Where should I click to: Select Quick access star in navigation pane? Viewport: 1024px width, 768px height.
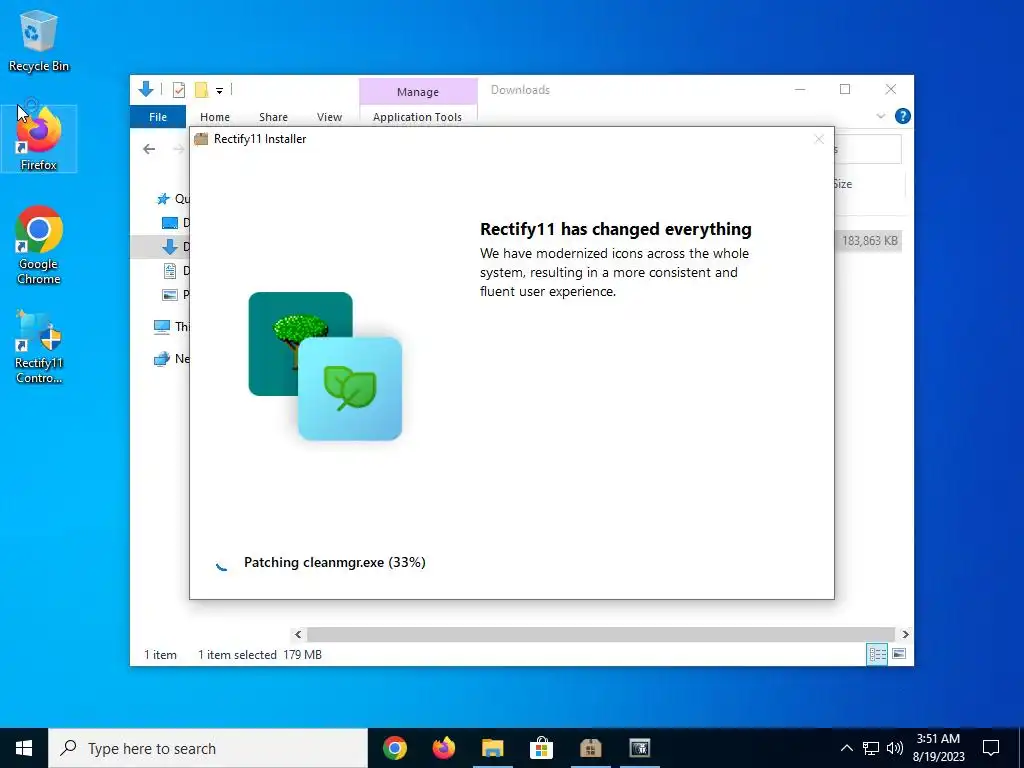click(163, 199)
